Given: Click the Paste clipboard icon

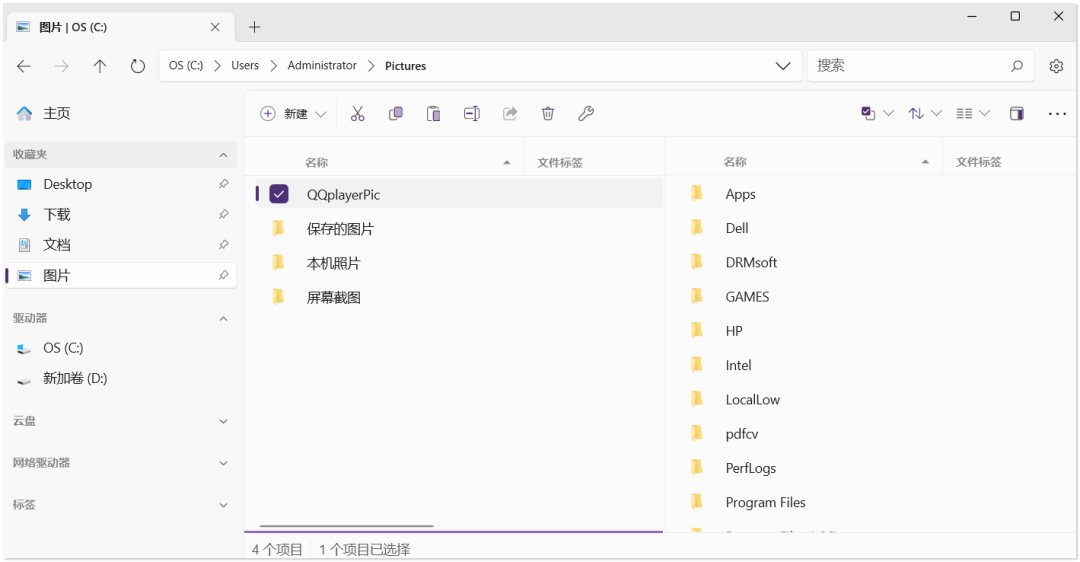Looking at the screenshot, I should pyautogui.click(x=433, y=114).
